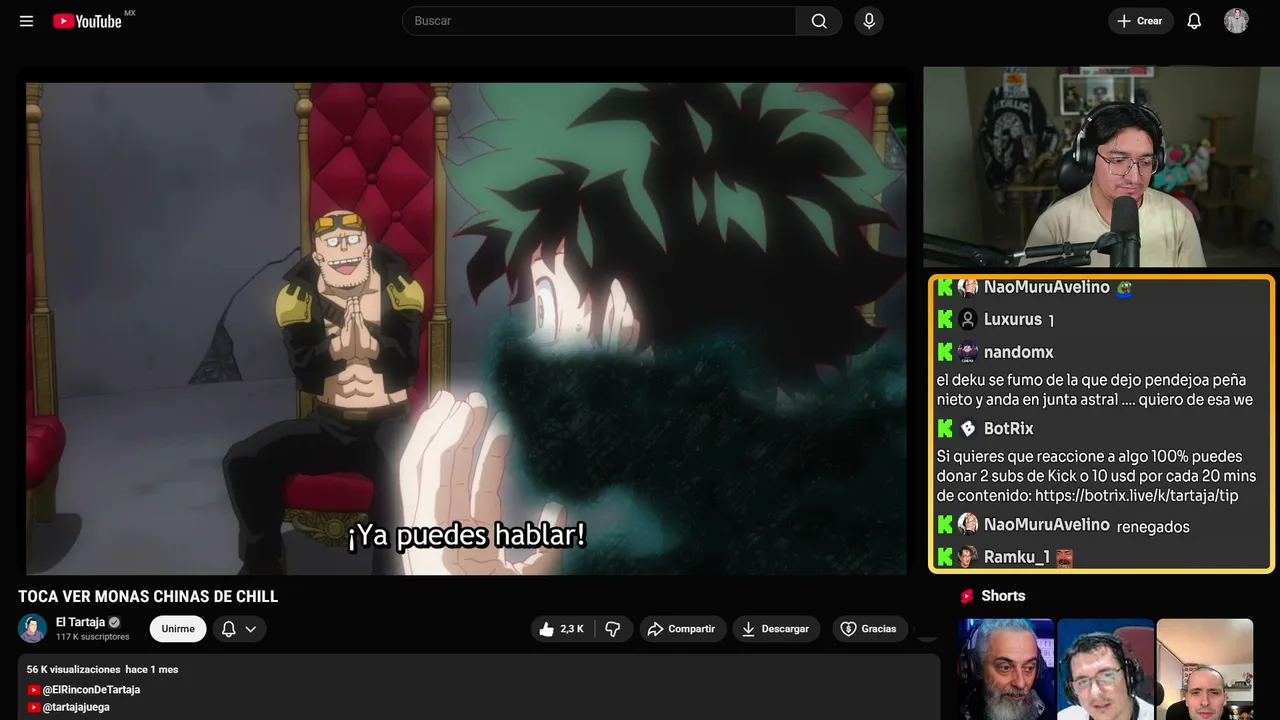
Task: Join the channel with Unirme
Action: [x=178, y=629]
